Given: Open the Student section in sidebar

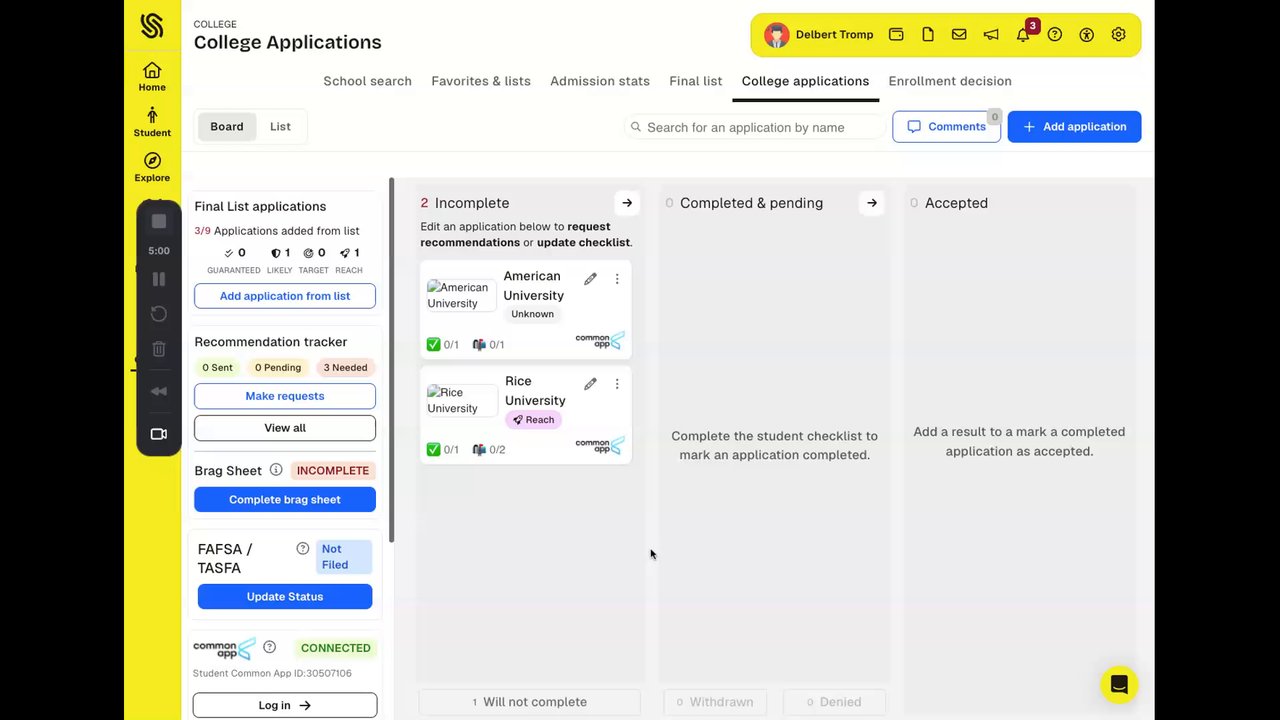Looking at the screenshot, I should click(x=152, y=122).
